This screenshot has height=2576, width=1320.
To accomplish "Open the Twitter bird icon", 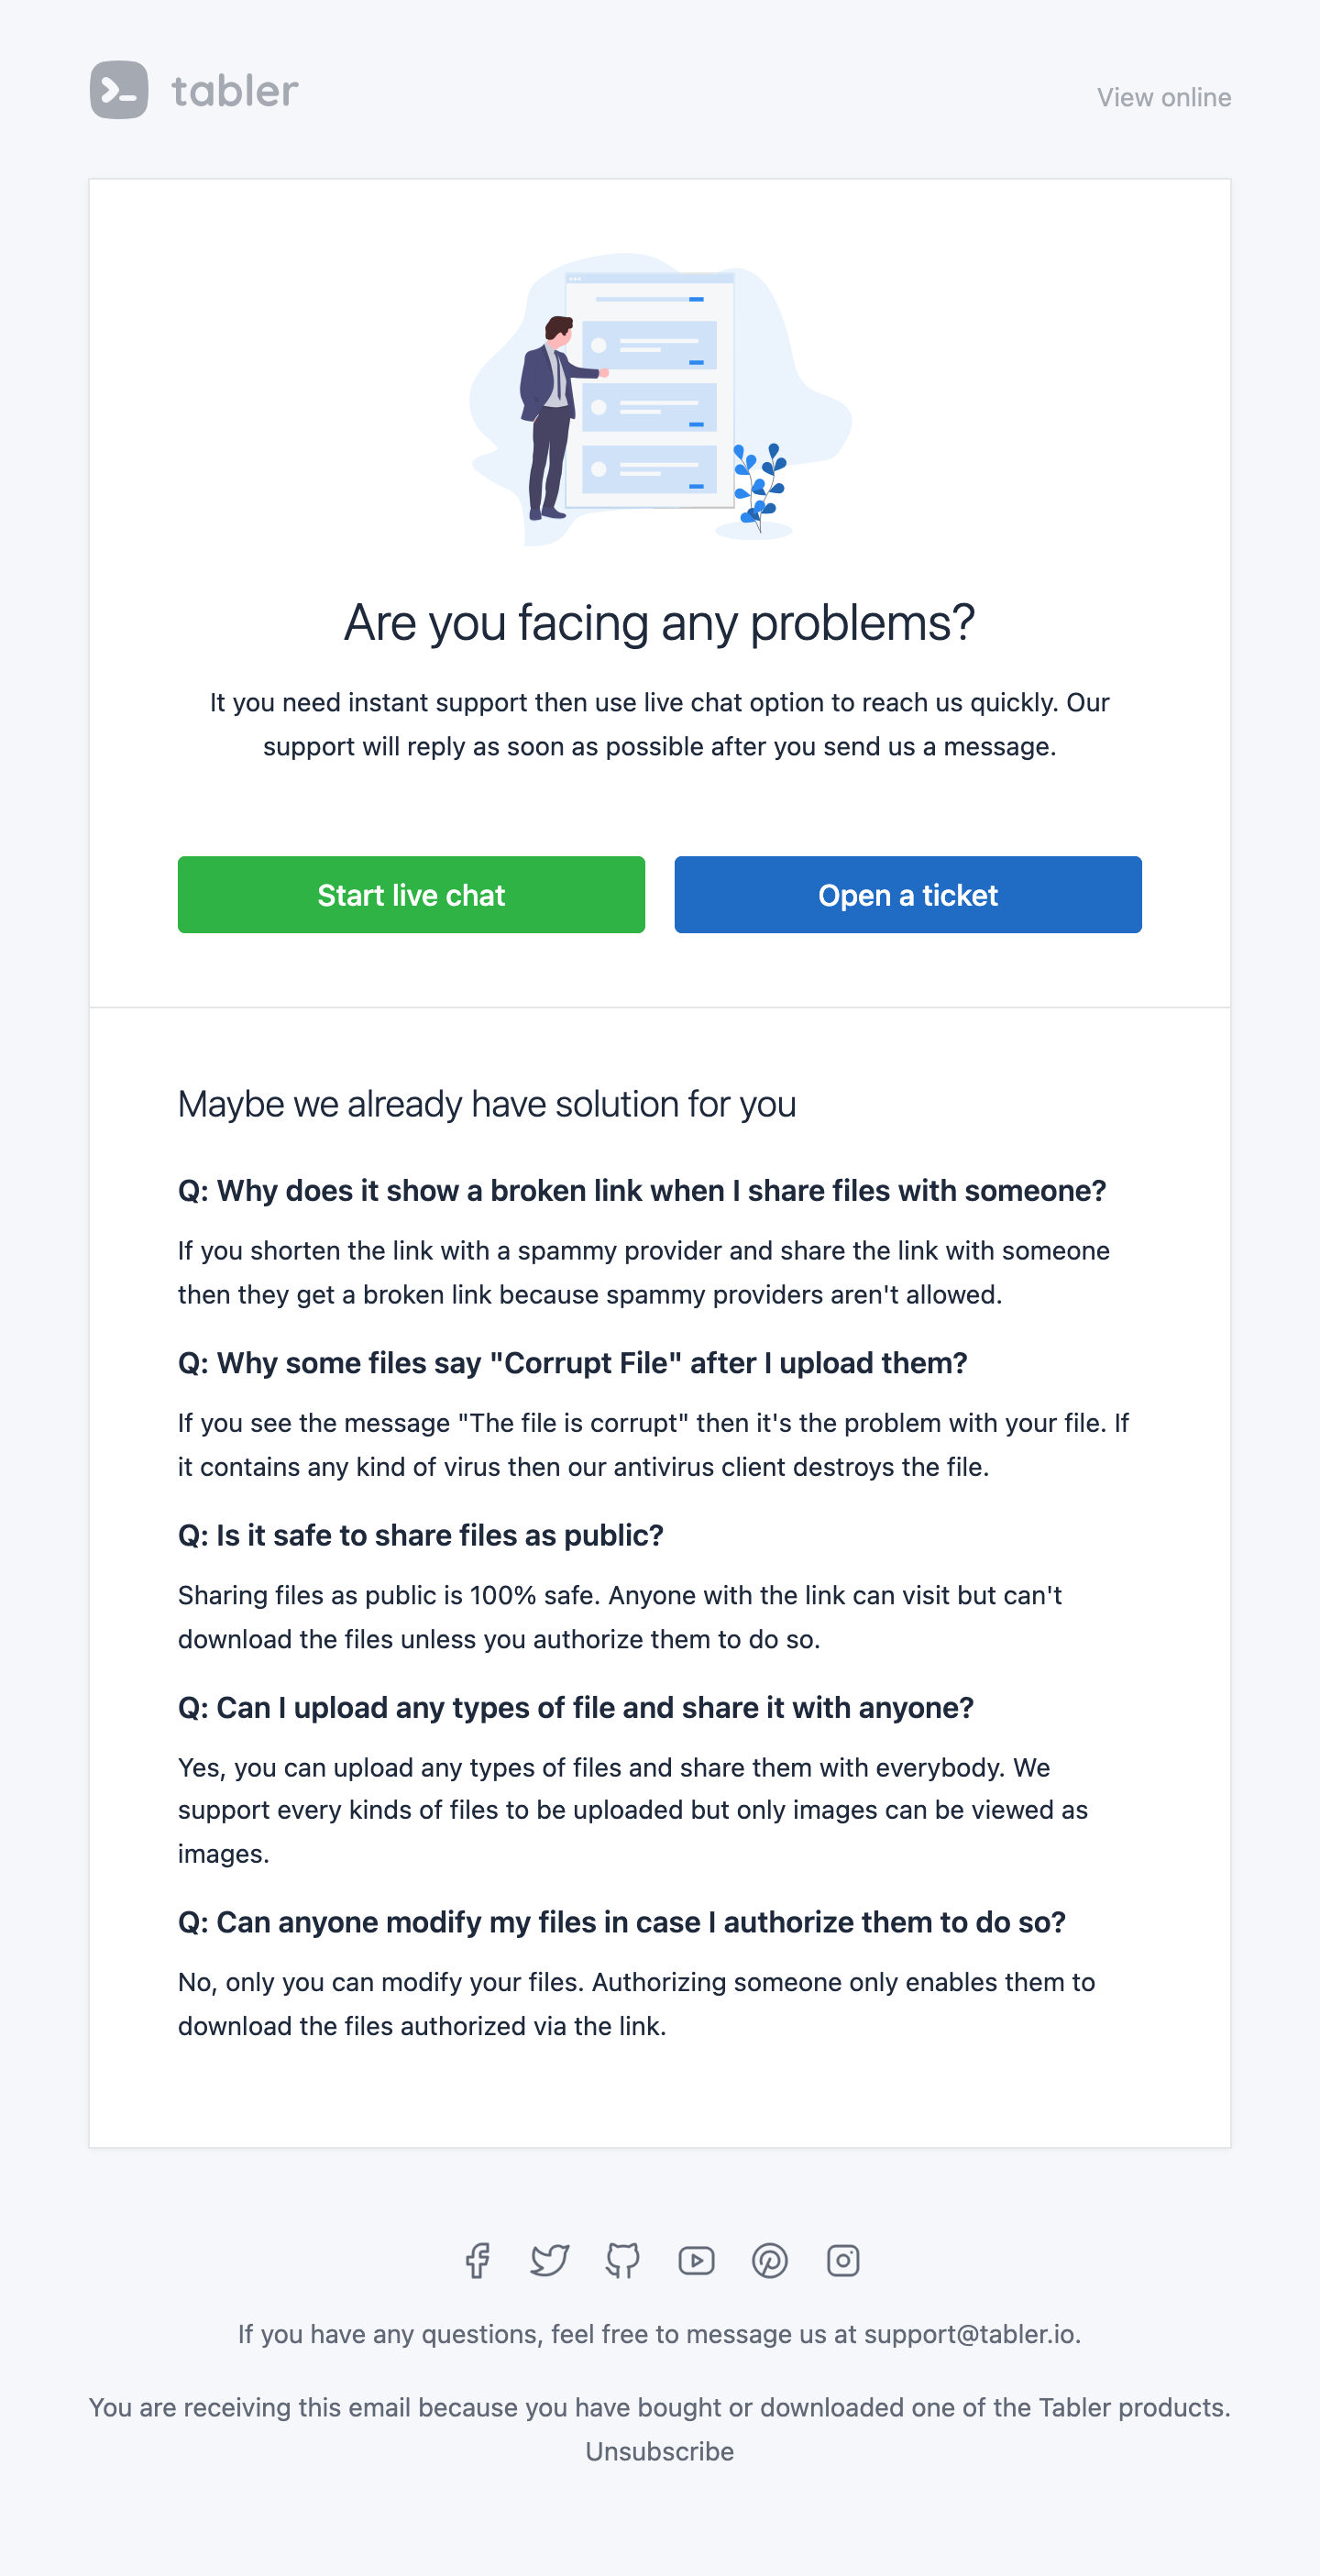I will click(550, 2260).
